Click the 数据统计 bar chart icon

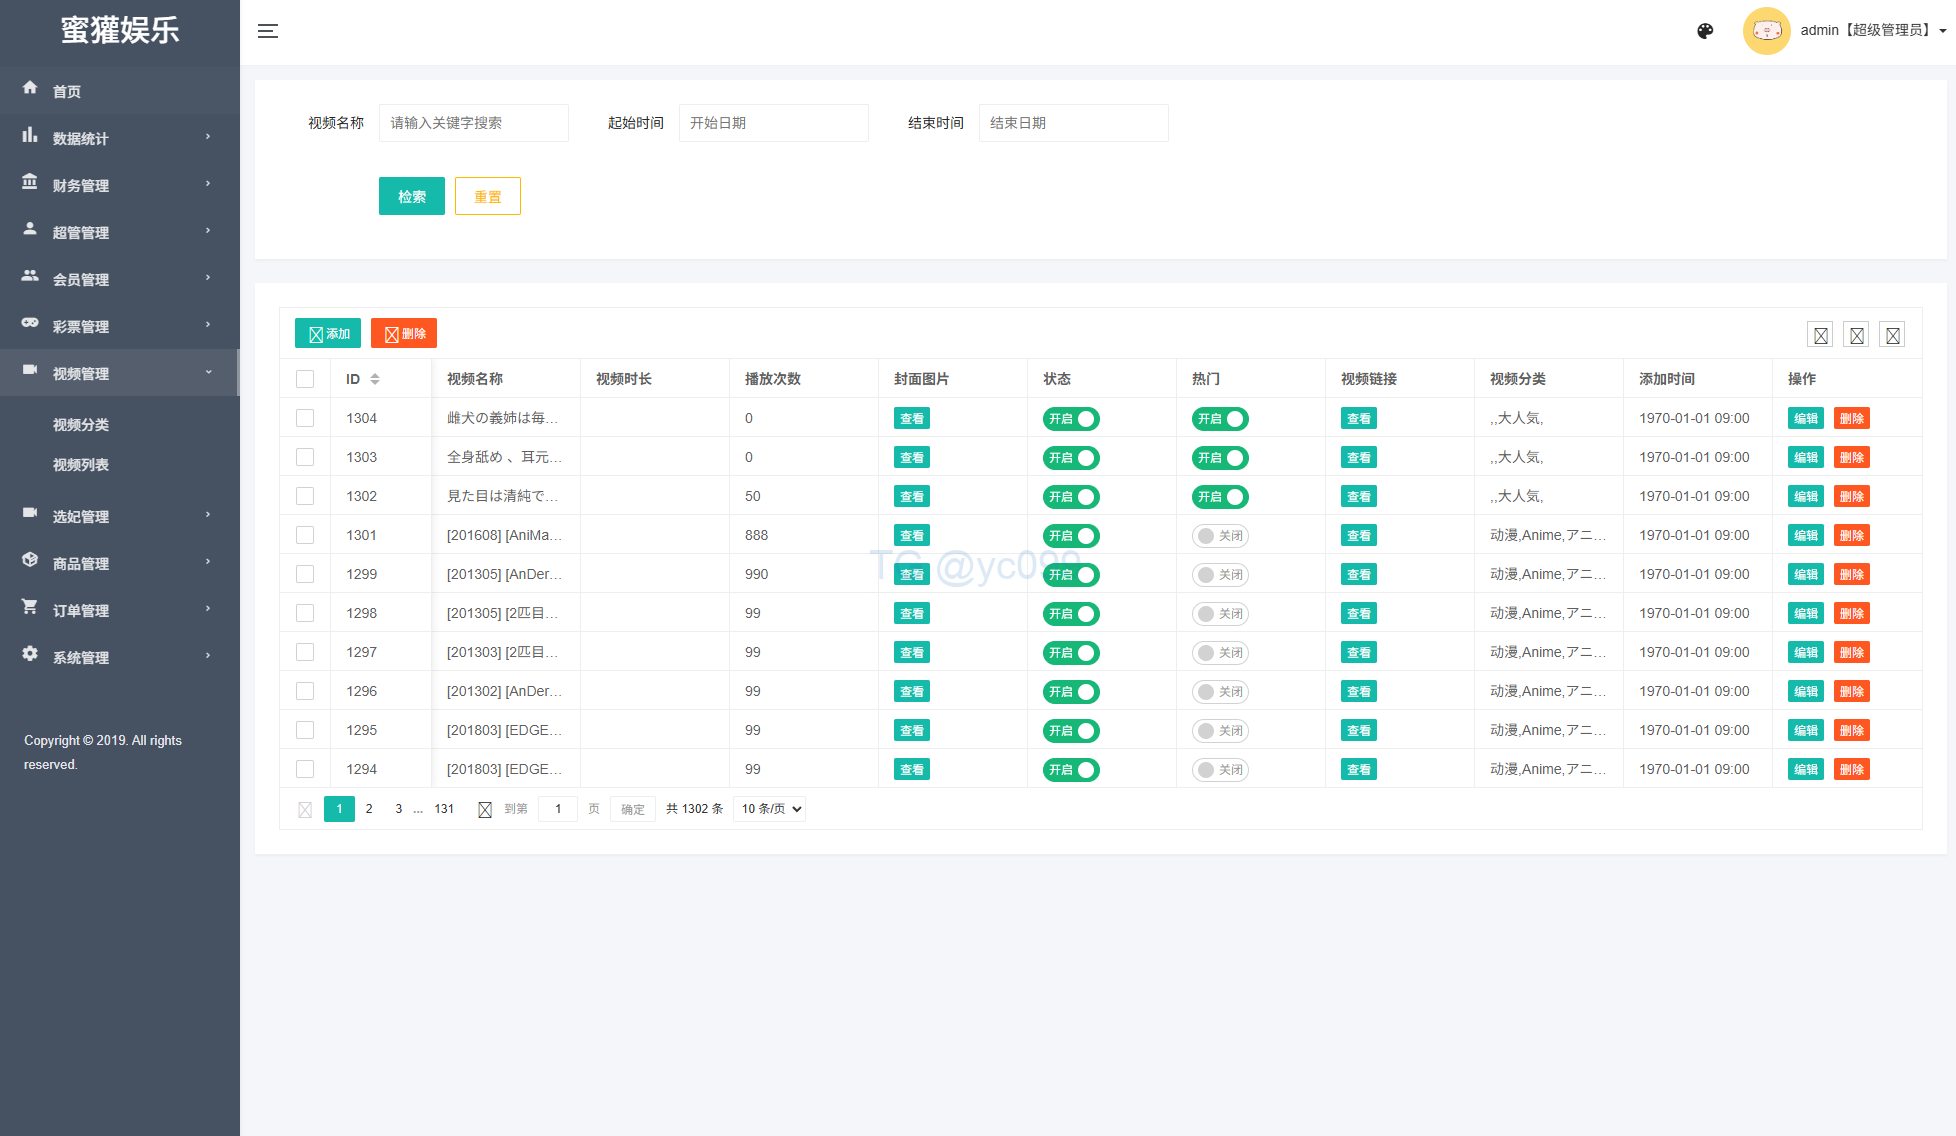[30, 135]
